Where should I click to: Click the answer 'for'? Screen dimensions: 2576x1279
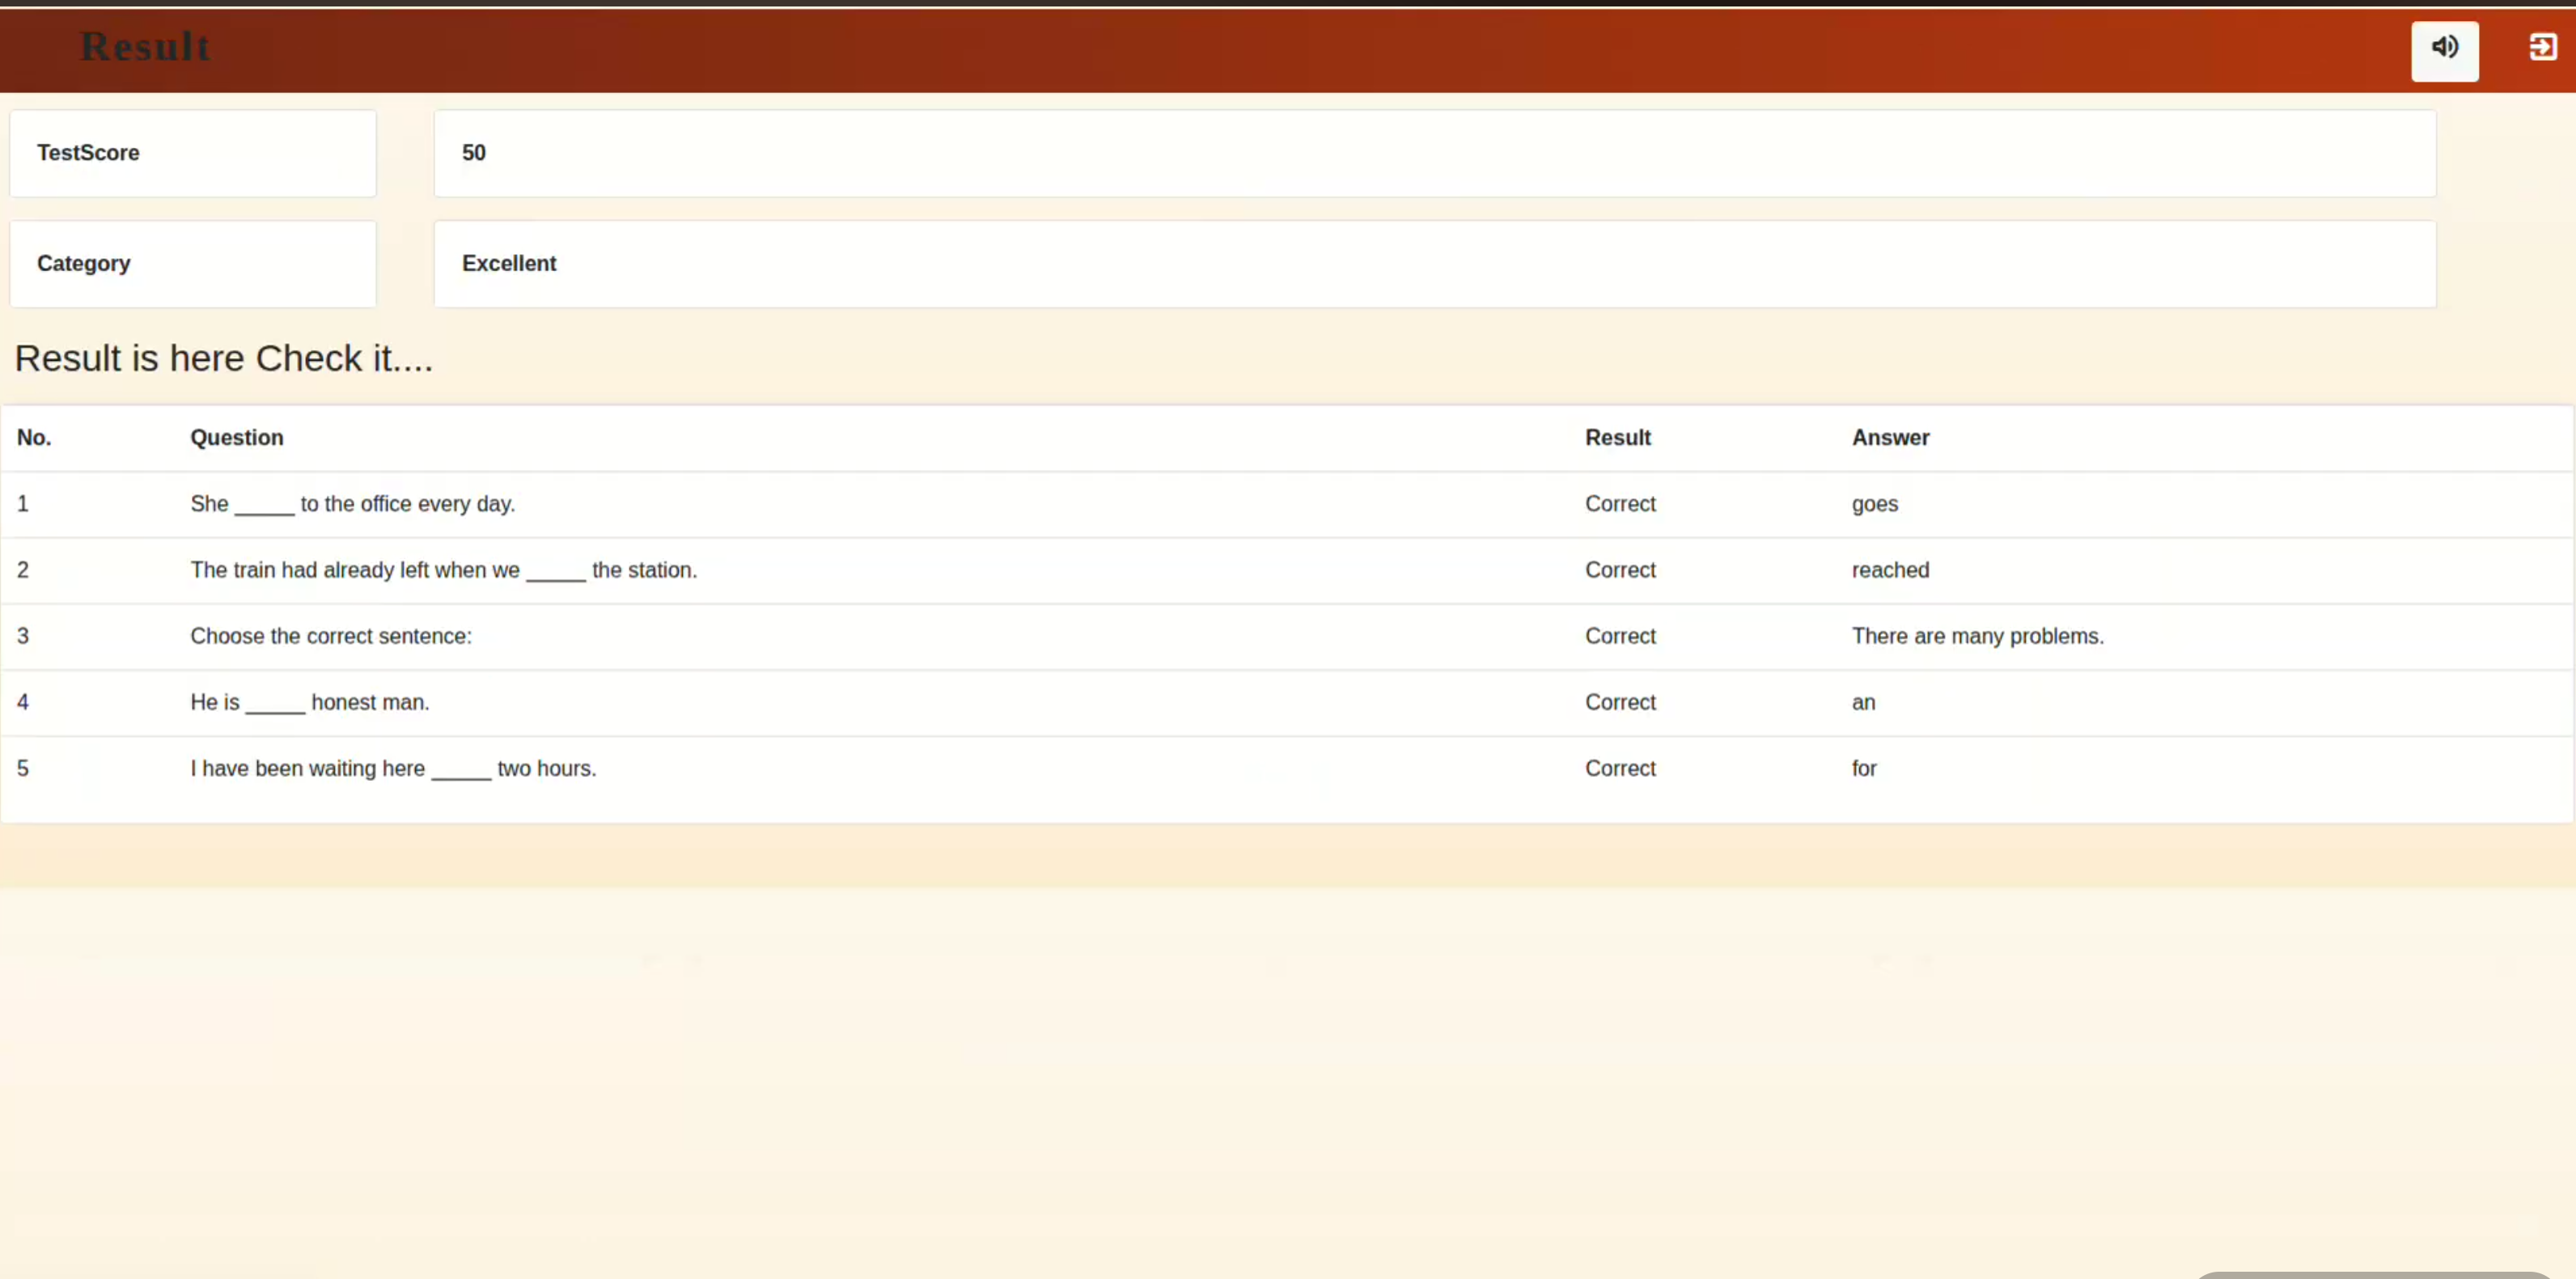1864,768
